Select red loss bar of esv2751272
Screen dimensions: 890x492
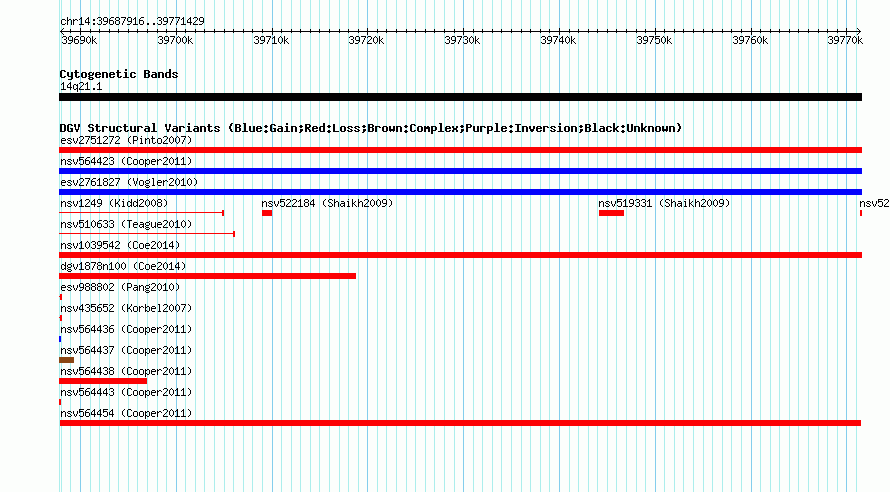(x=460, y=150)
